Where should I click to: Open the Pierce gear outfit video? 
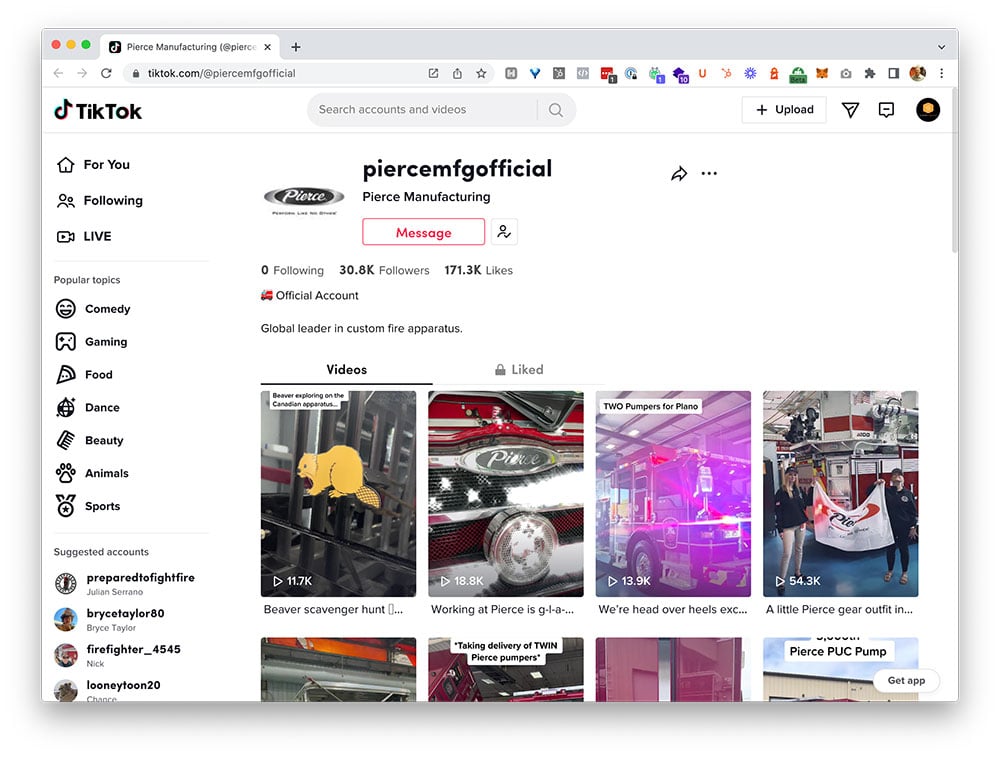pos(841,494)
